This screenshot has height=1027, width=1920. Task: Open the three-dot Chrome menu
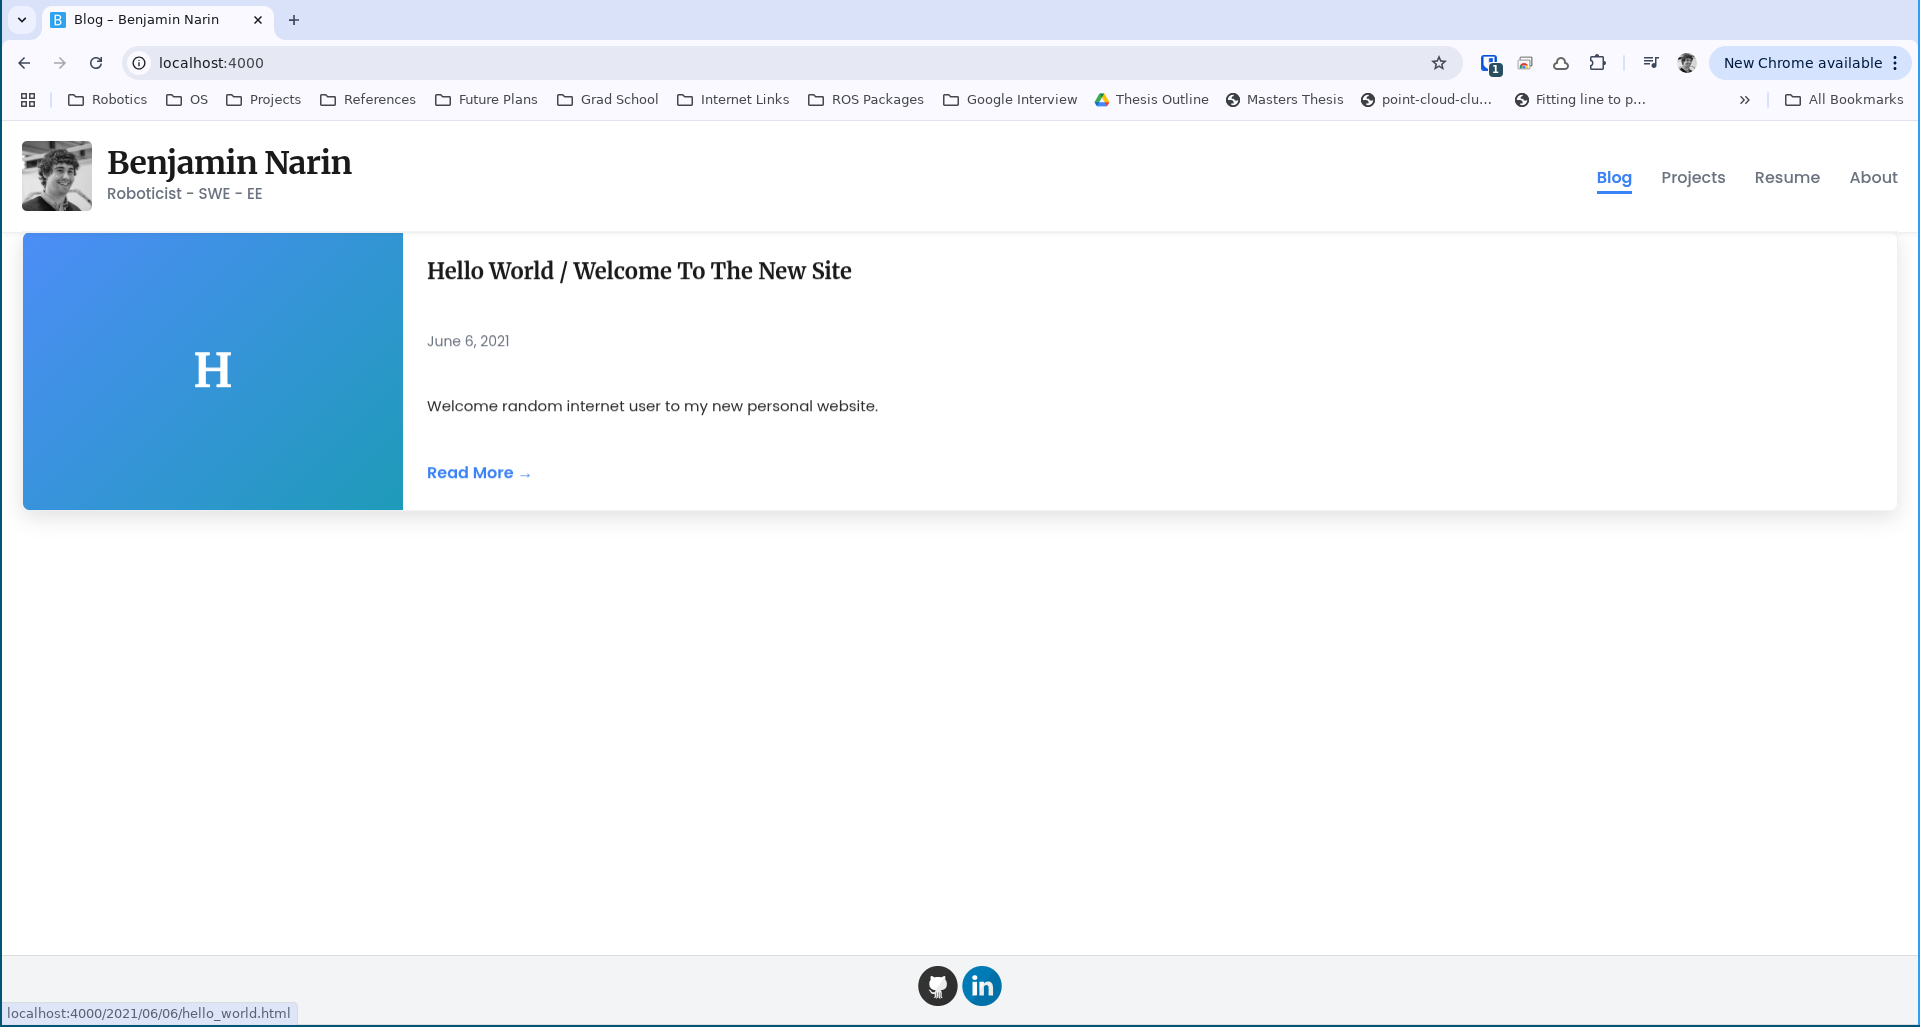(x=1894, y=62)
